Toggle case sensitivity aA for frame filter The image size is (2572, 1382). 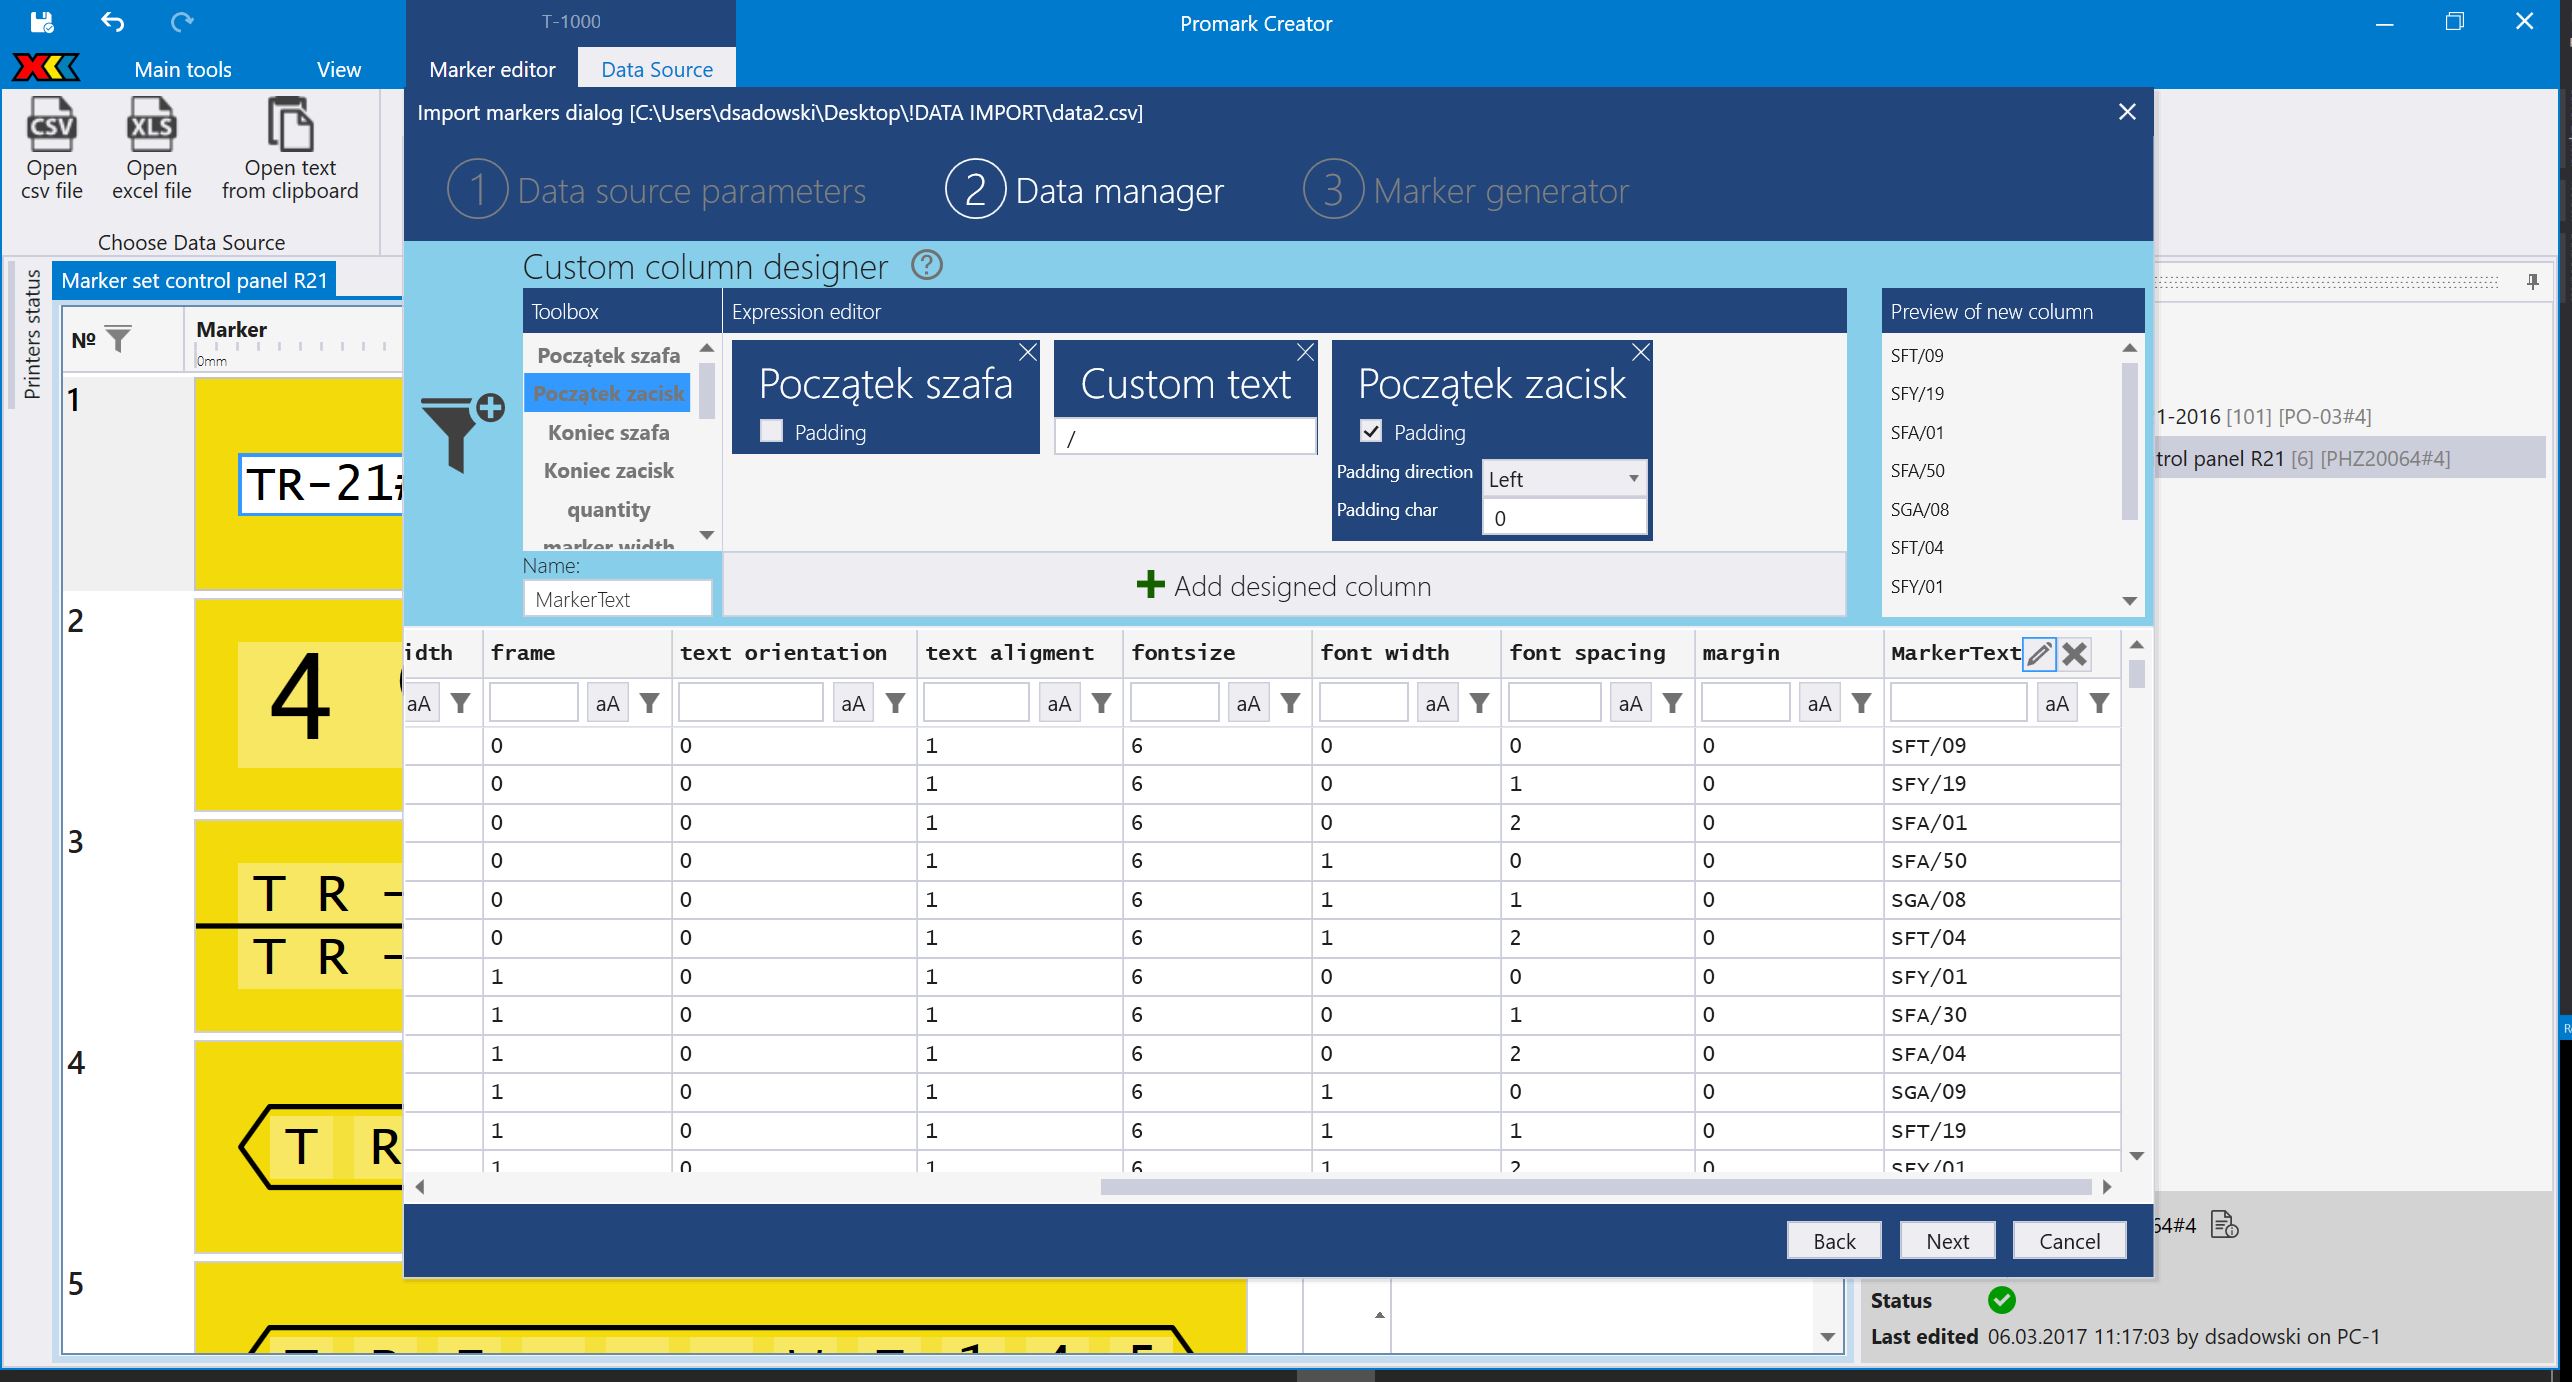pyautogui.click(x=608, y=704)
